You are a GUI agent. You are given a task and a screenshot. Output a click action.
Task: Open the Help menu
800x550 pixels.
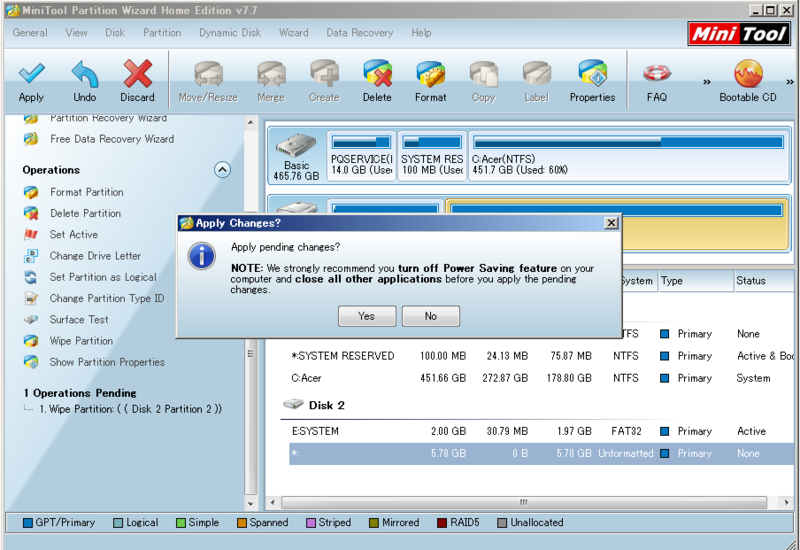pos(421,33)
